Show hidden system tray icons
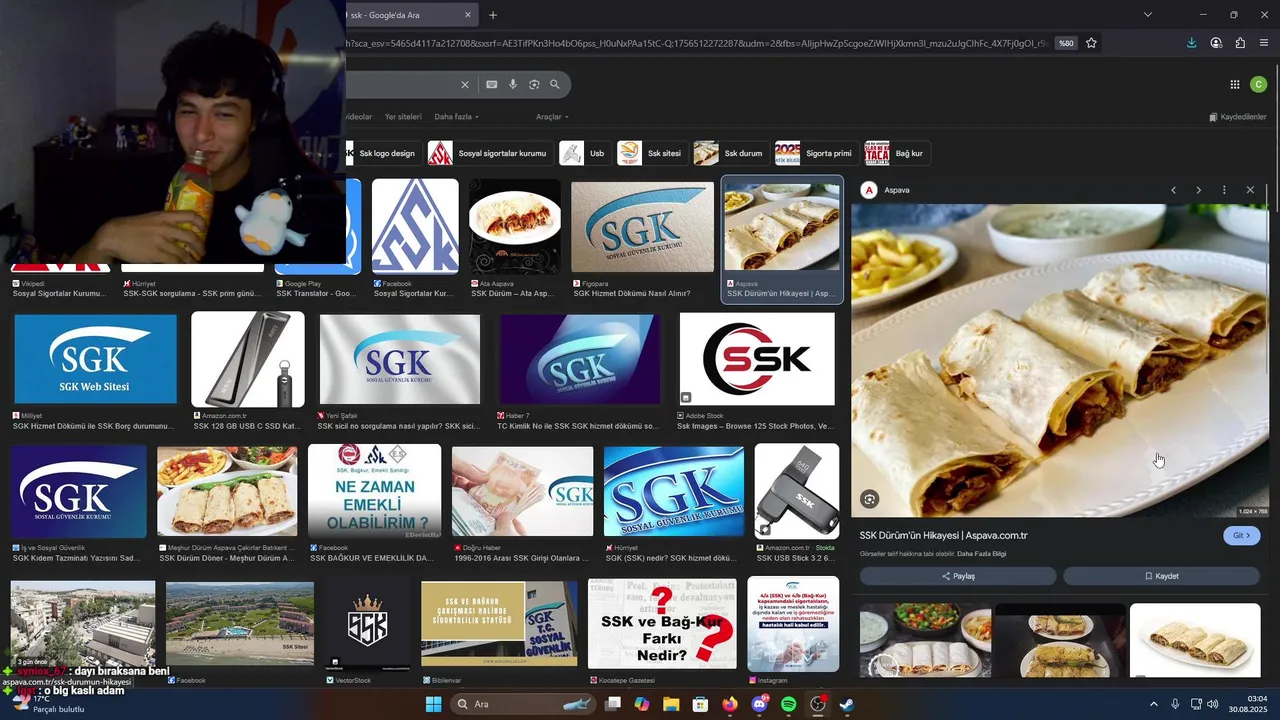 pos(1153,704)
